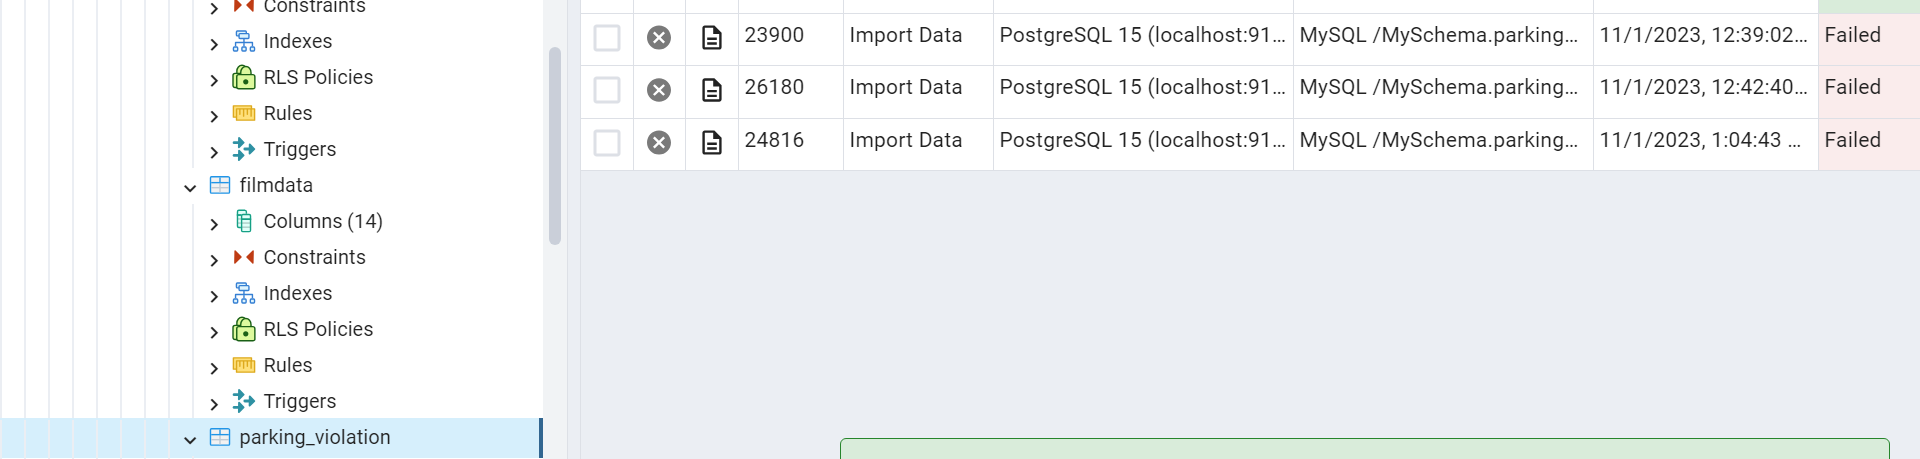1920x459 pixels.
Task: Click the stop icon for process 23900
Action: click(x=659, y=38)
